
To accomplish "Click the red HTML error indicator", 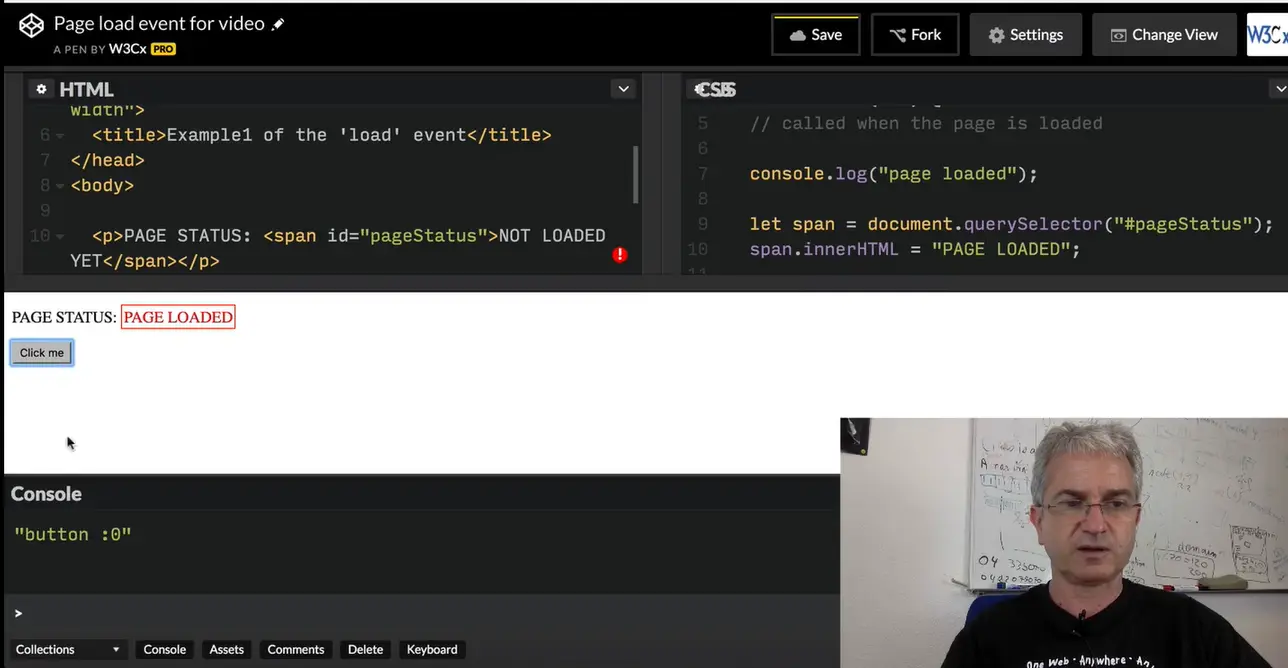I will [x=620, y=255].
